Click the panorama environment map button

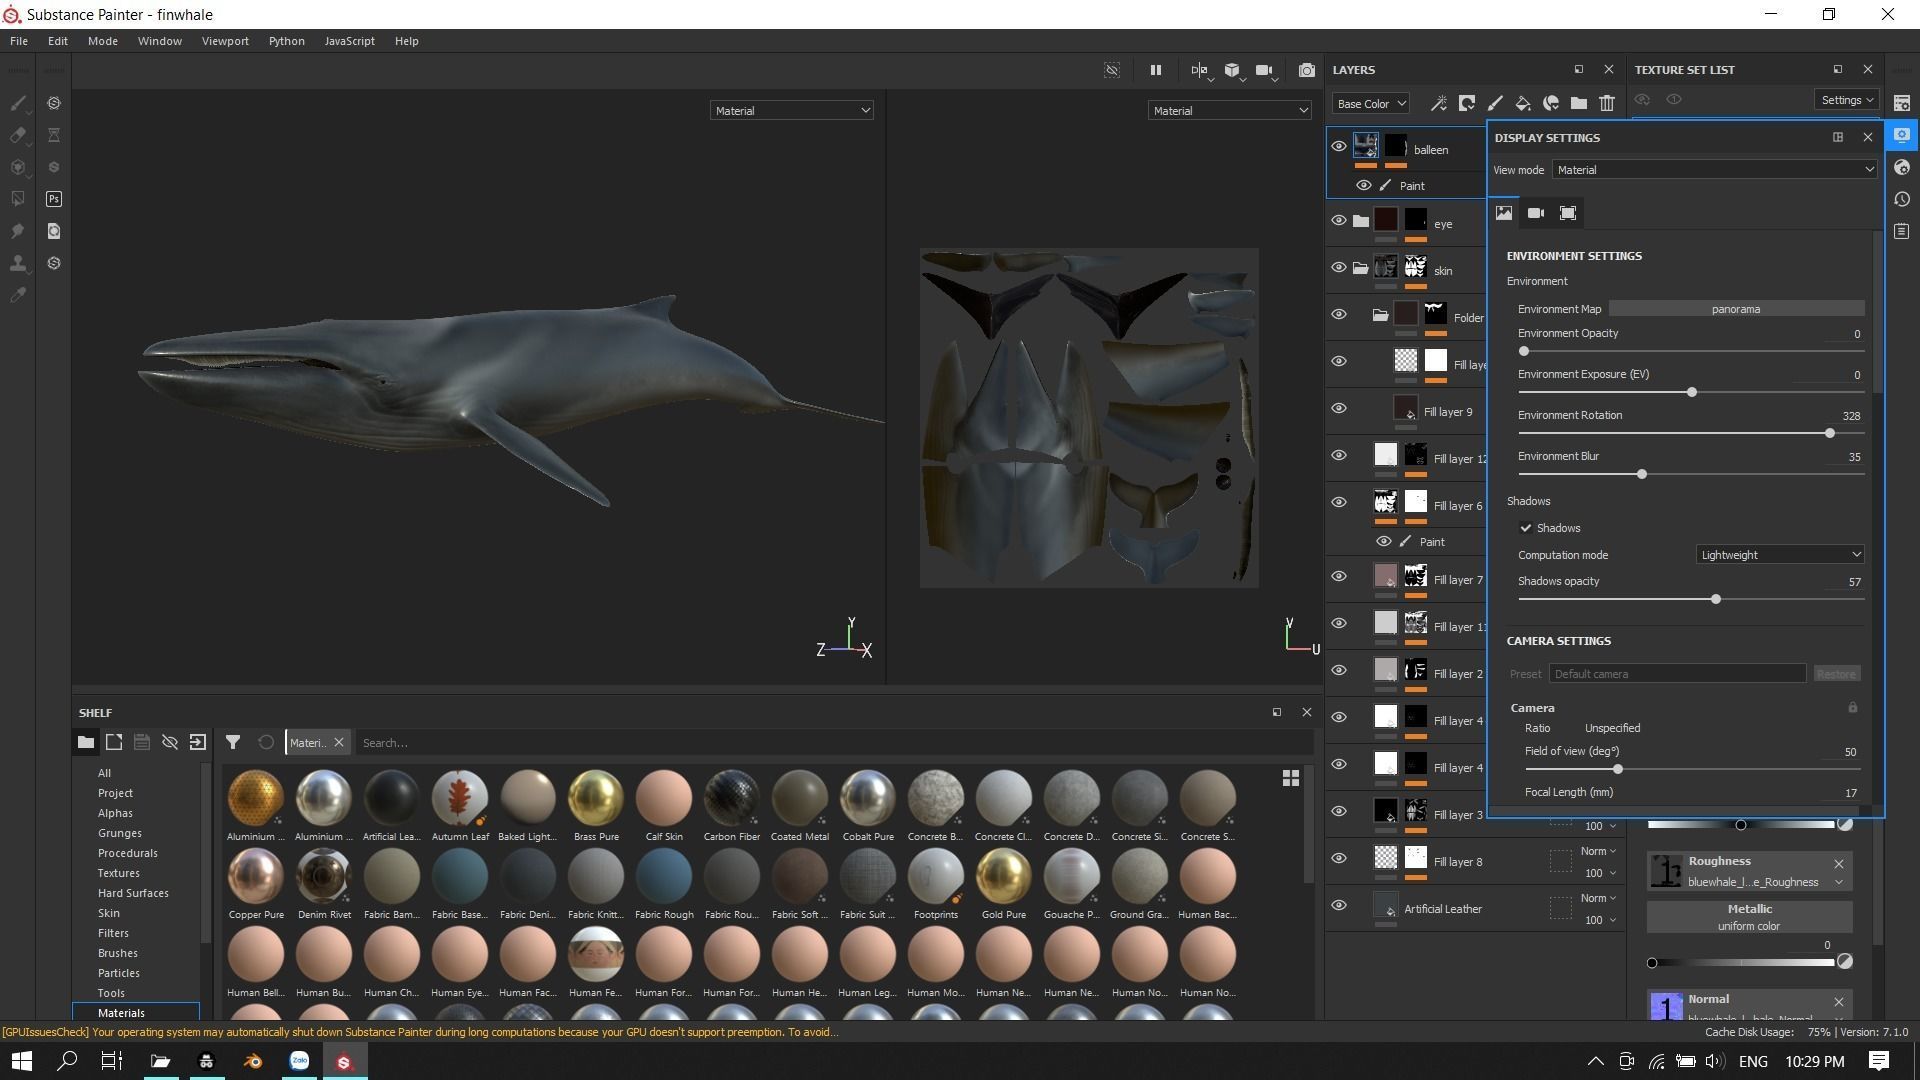click(1736, 309)
